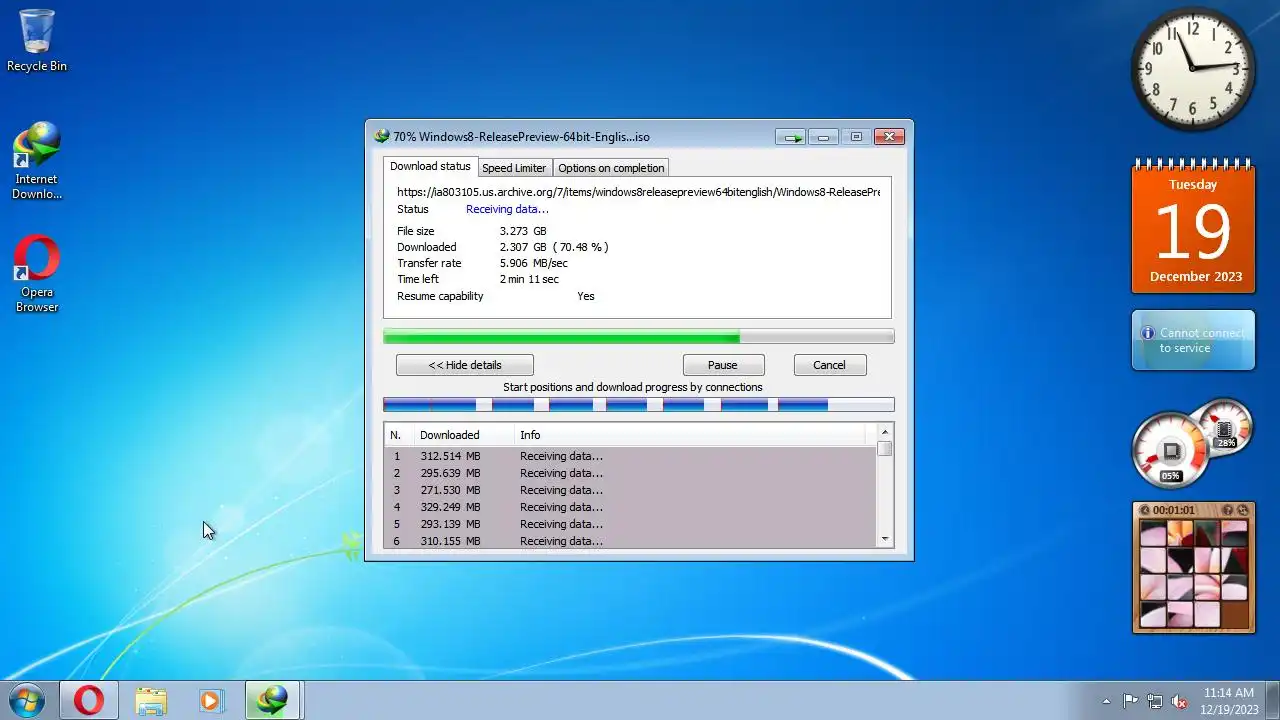1280x720 pixels.
Task: Launch Windows Media Player from taskbar
Action: pyautogui.click(x=211, y=700)
